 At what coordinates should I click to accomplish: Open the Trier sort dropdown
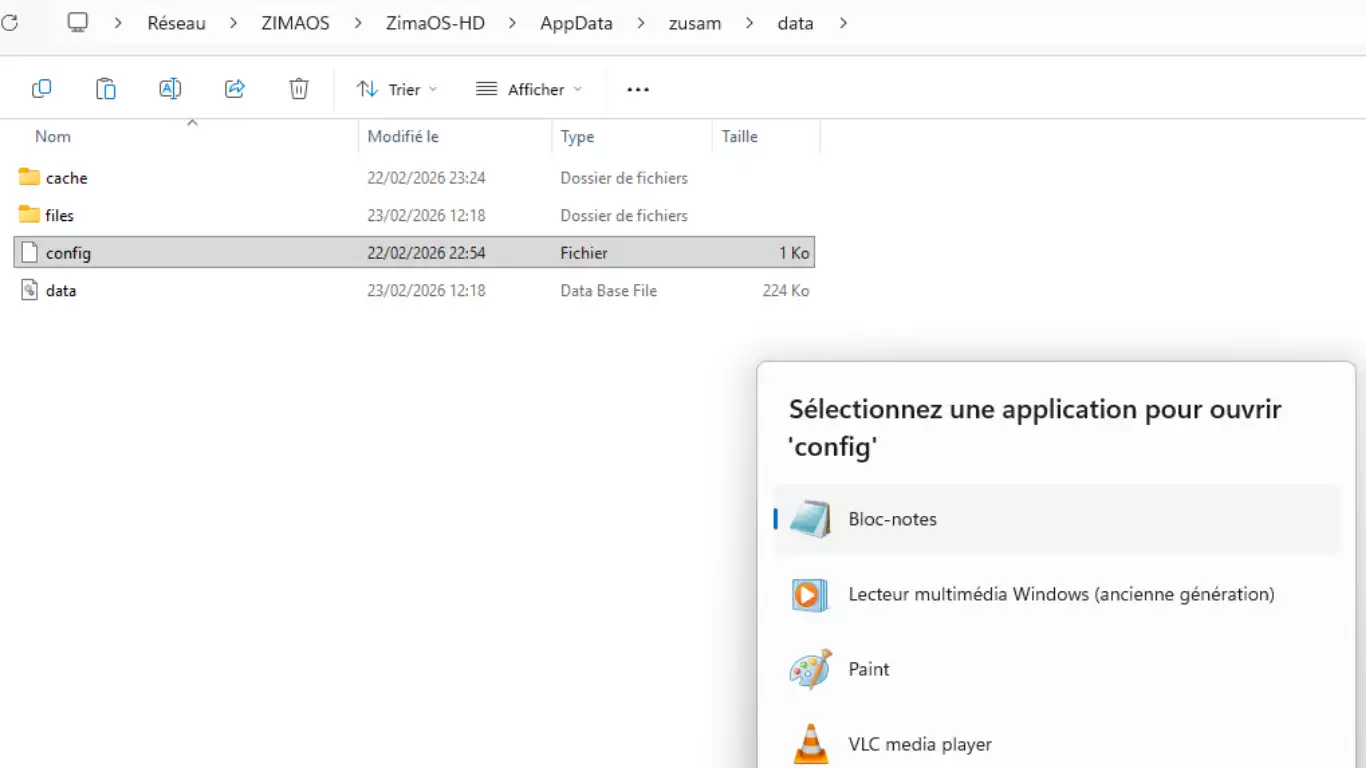tap(397, 89)
